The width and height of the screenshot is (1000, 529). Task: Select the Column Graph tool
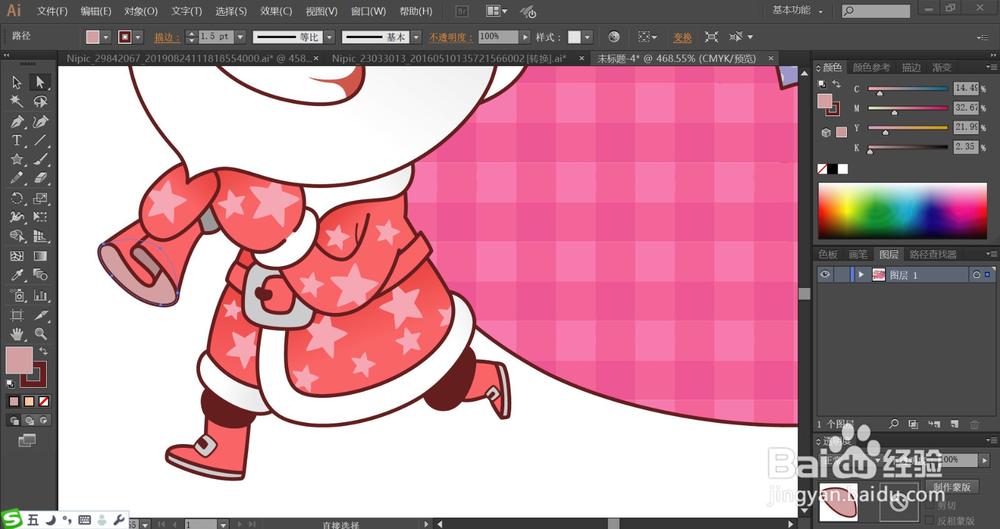click(x=40, y=295)
